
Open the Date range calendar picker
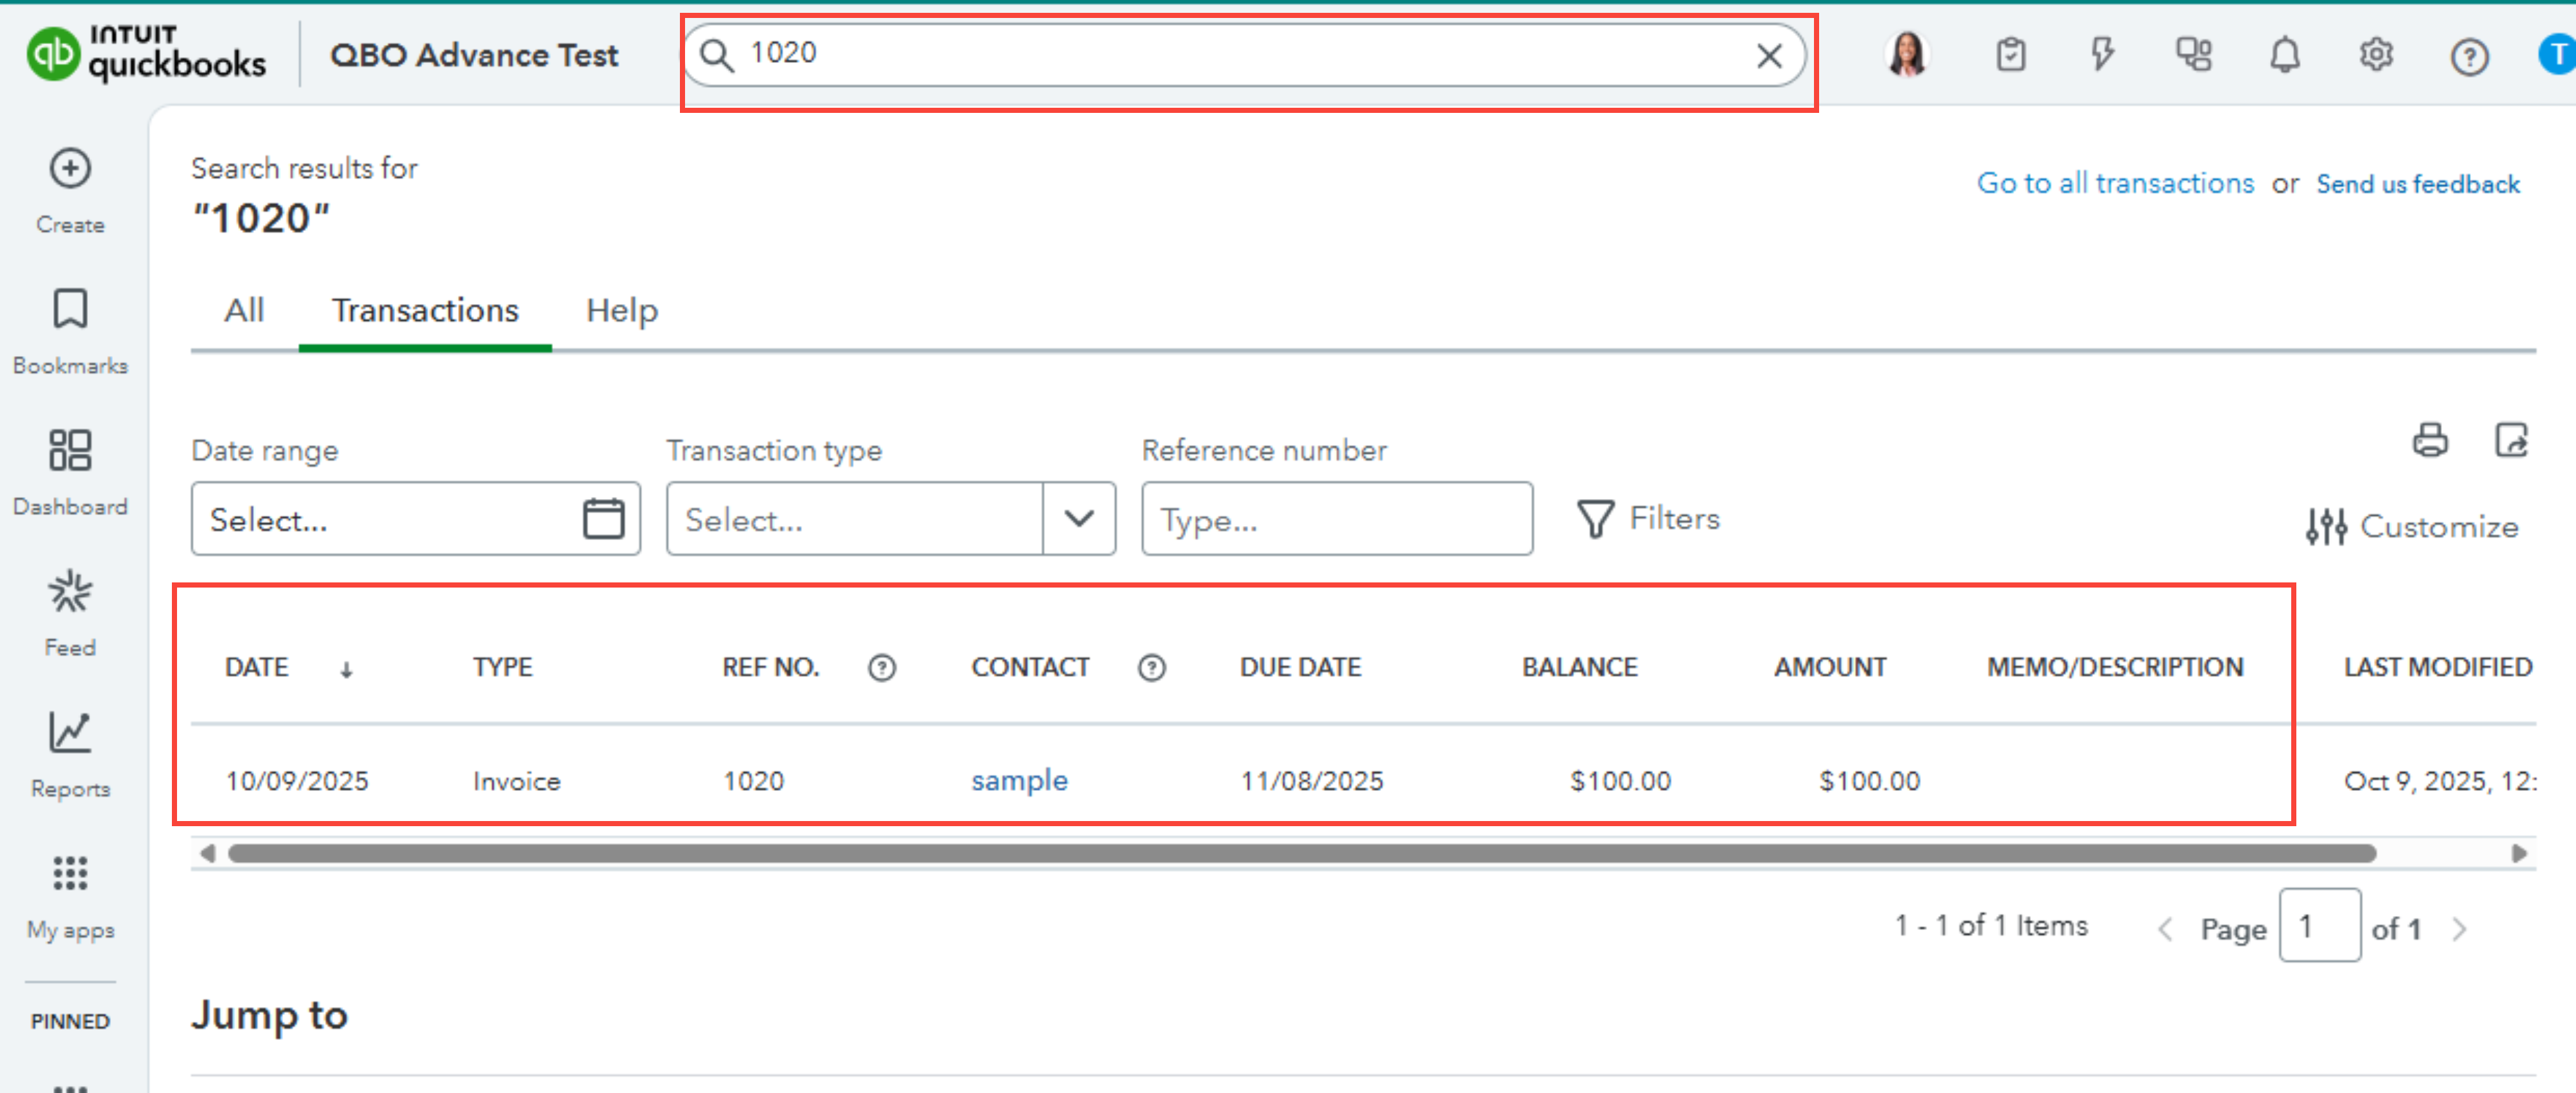pos(603,519)
